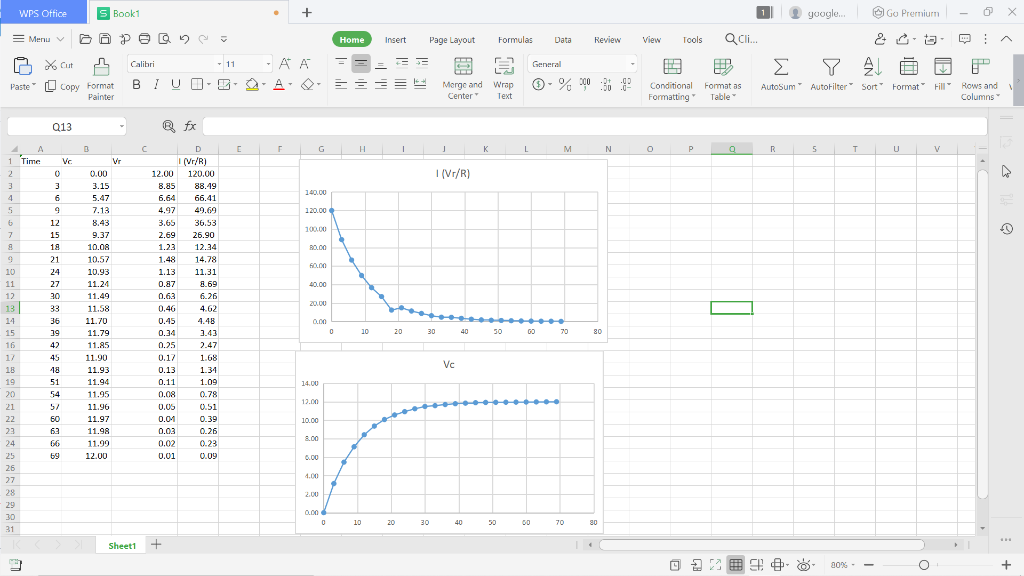Undo the last action

coord(184,39)
